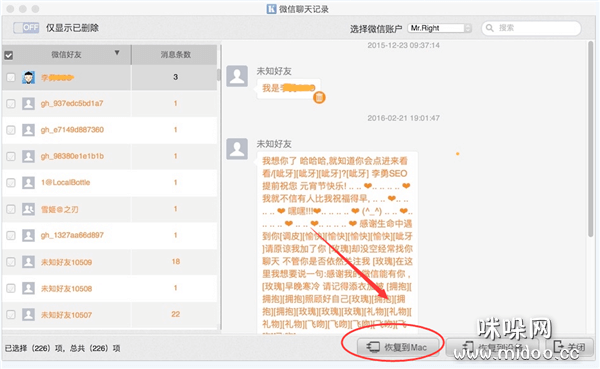Check the box for gh_937edc5bd1a7
The width and height of the screenshot is (600, 369).
click(x=11, y=103)
